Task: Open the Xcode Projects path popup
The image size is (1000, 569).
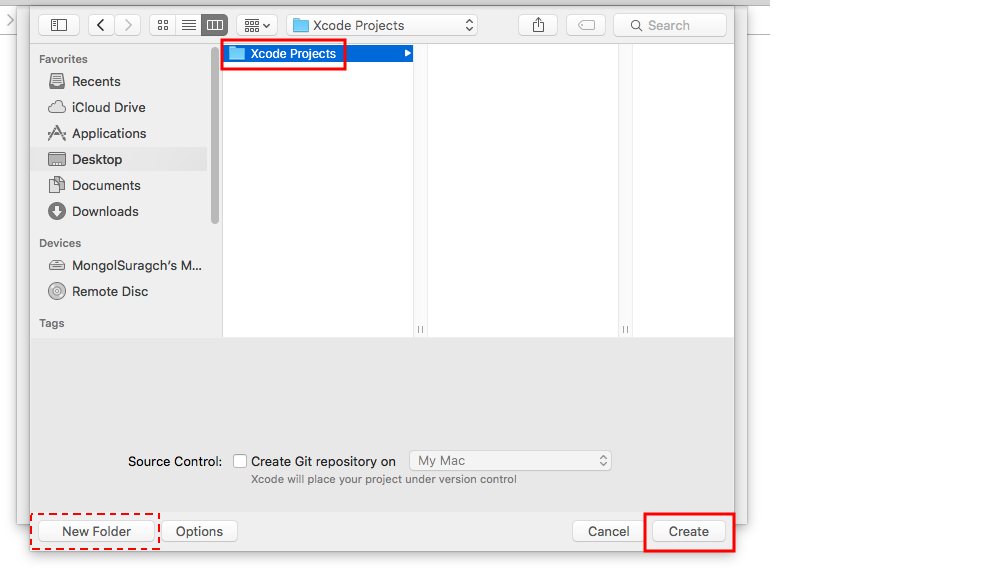Action: (x=382, y=26)
